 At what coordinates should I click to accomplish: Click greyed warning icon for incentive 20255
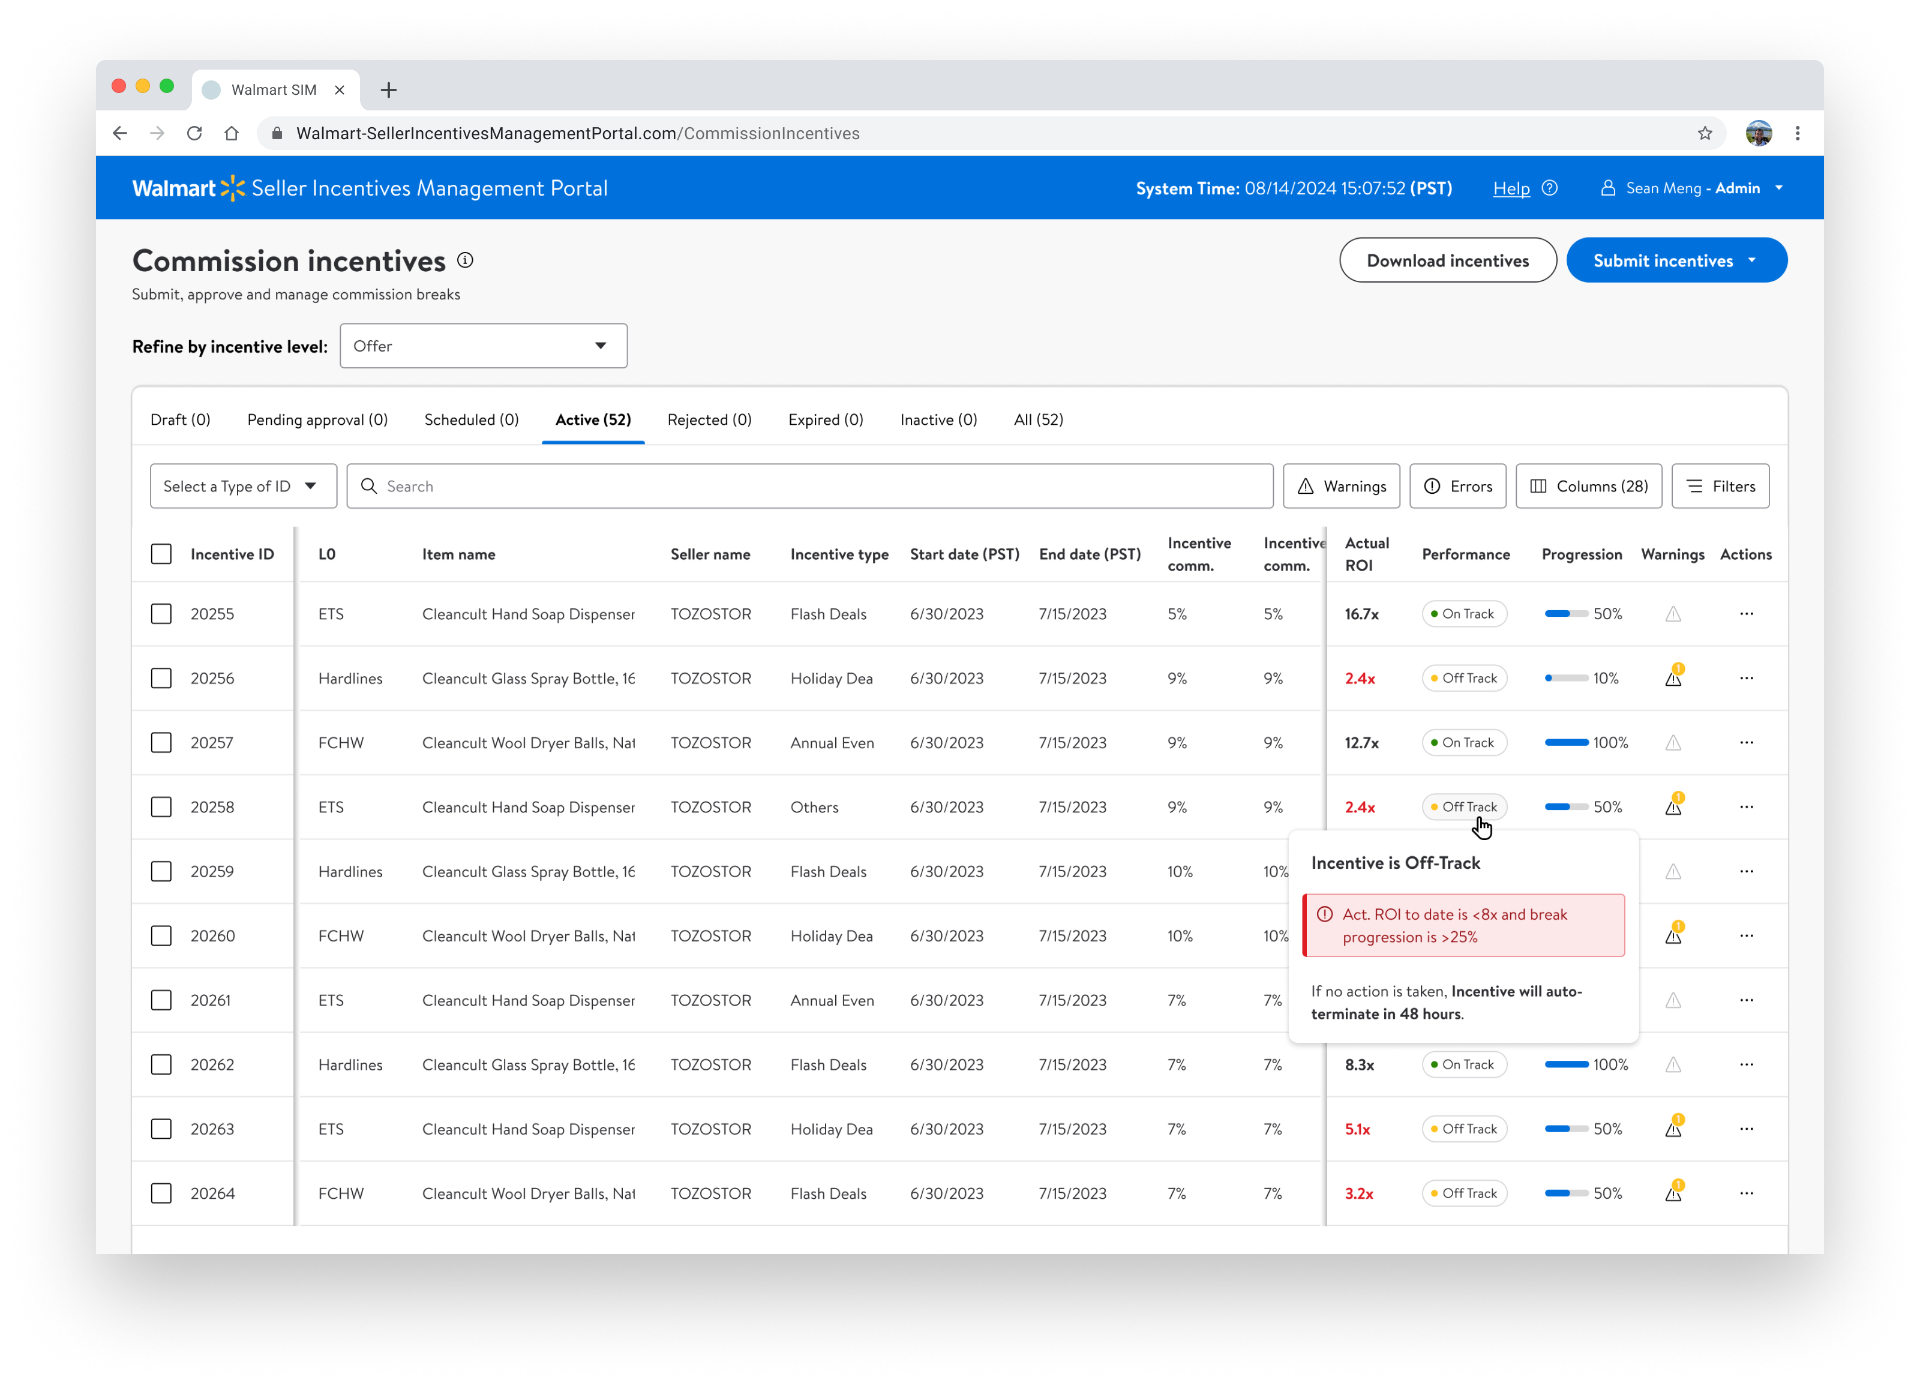coord(1673,614)
